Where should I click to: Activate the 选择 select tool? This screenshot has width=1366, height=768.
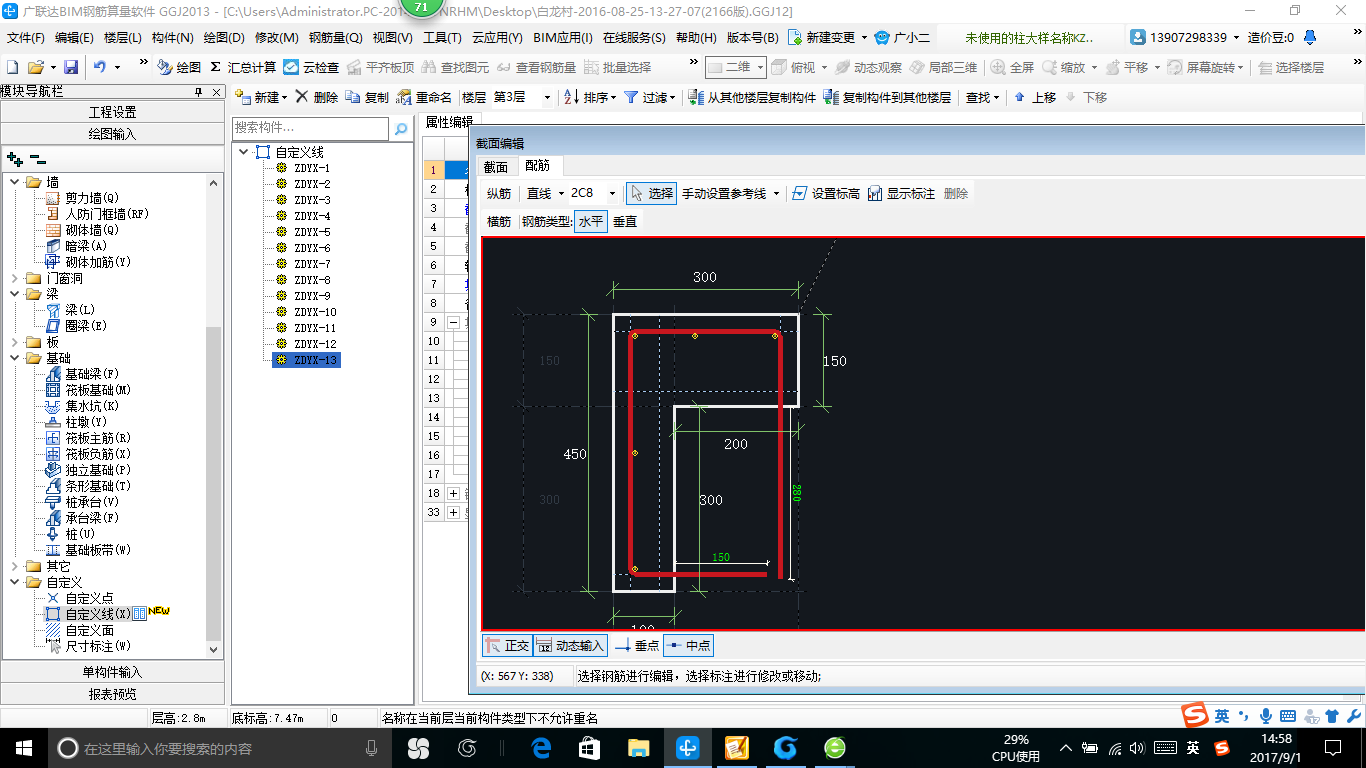651,193
